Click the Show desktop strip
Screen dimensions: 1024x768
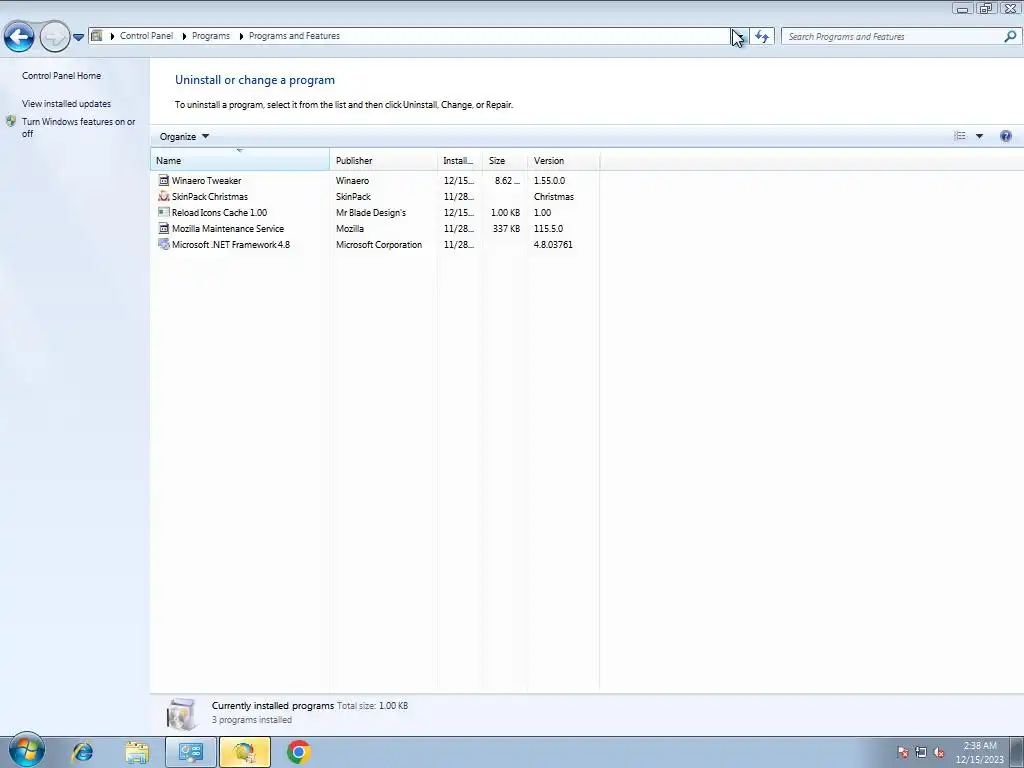click(x=1017, y=752)
